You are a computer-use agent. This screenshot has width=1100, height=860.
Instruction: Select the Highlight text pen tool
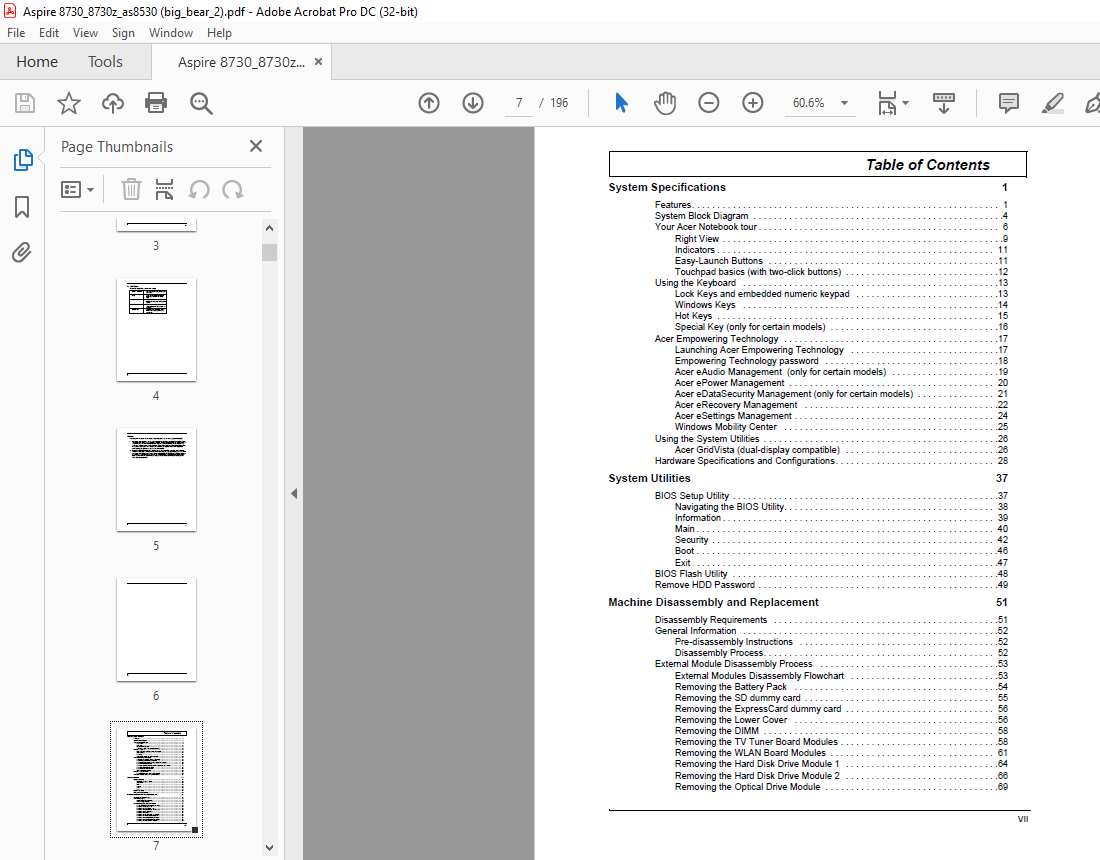[1052, 103]
